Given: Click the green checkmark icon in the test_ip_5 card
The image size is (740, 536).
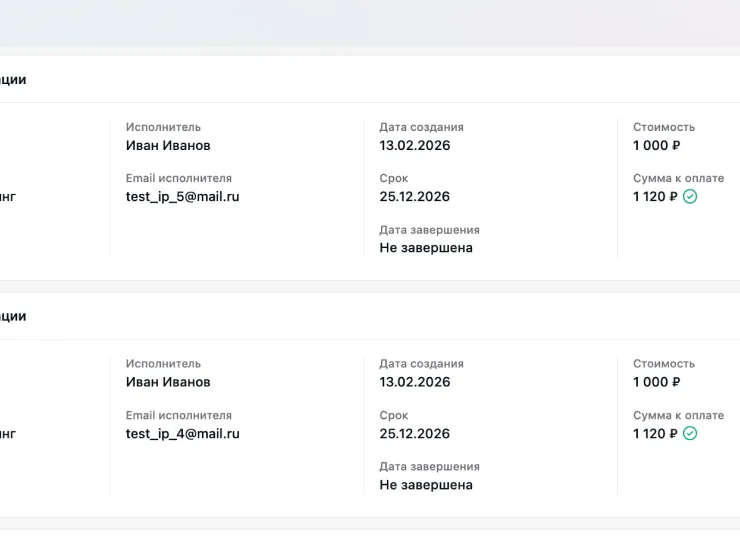Looking at the screenshot, I should [x=690, y=196].
